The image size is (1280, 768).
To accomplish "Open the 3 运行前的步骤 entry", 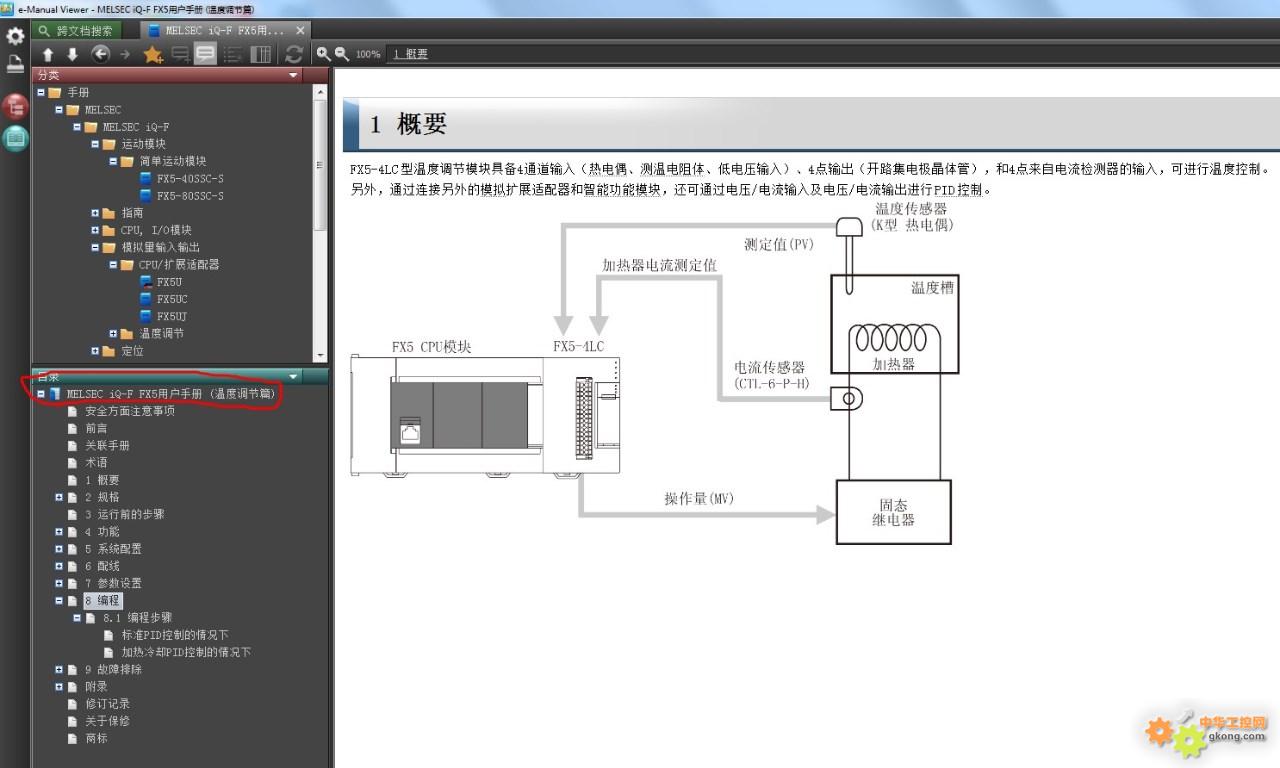I will [x=125, y=514].
